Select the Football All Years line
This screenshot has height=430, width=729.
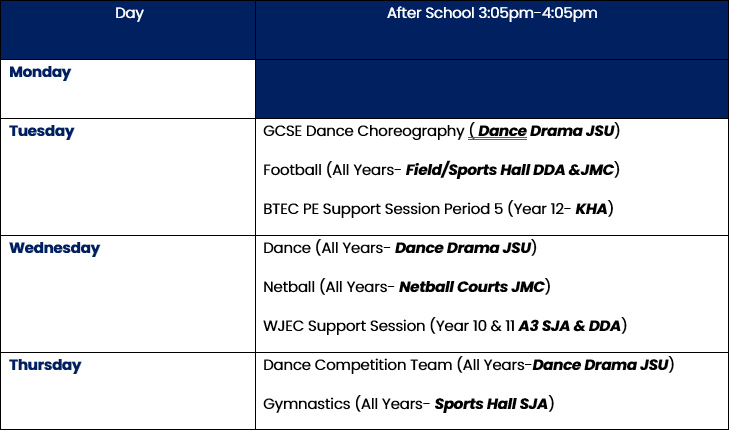[x=441, y=170]
